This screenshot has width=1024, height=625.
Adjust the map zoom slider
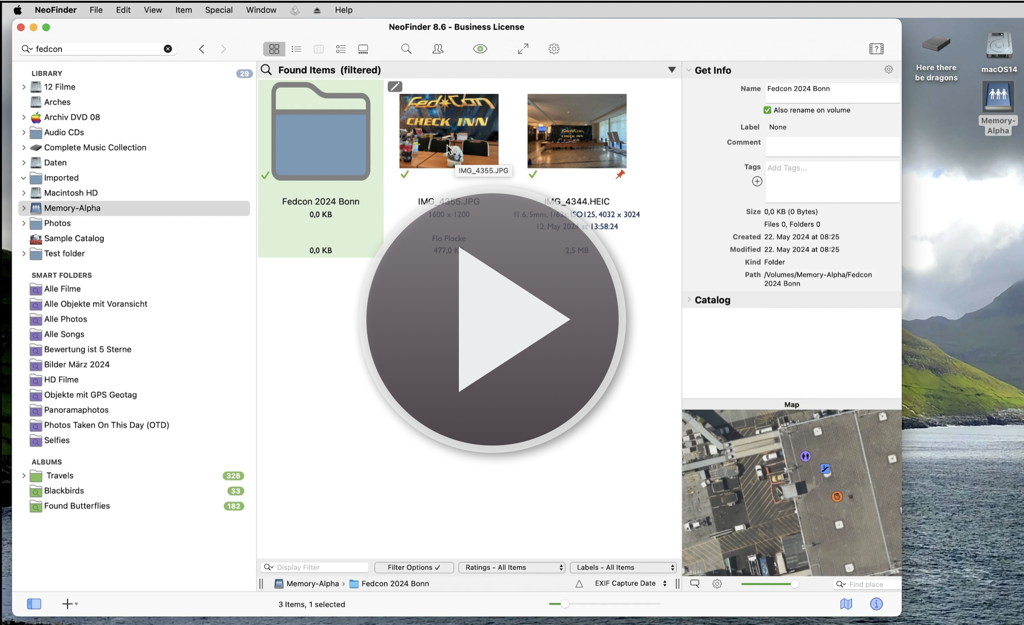tap(794, 584)
